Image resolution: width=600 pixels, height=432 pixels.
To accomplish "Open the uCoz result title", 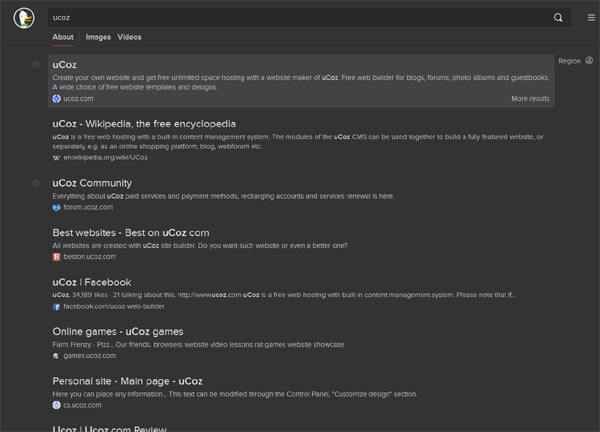I will (64, 65).
